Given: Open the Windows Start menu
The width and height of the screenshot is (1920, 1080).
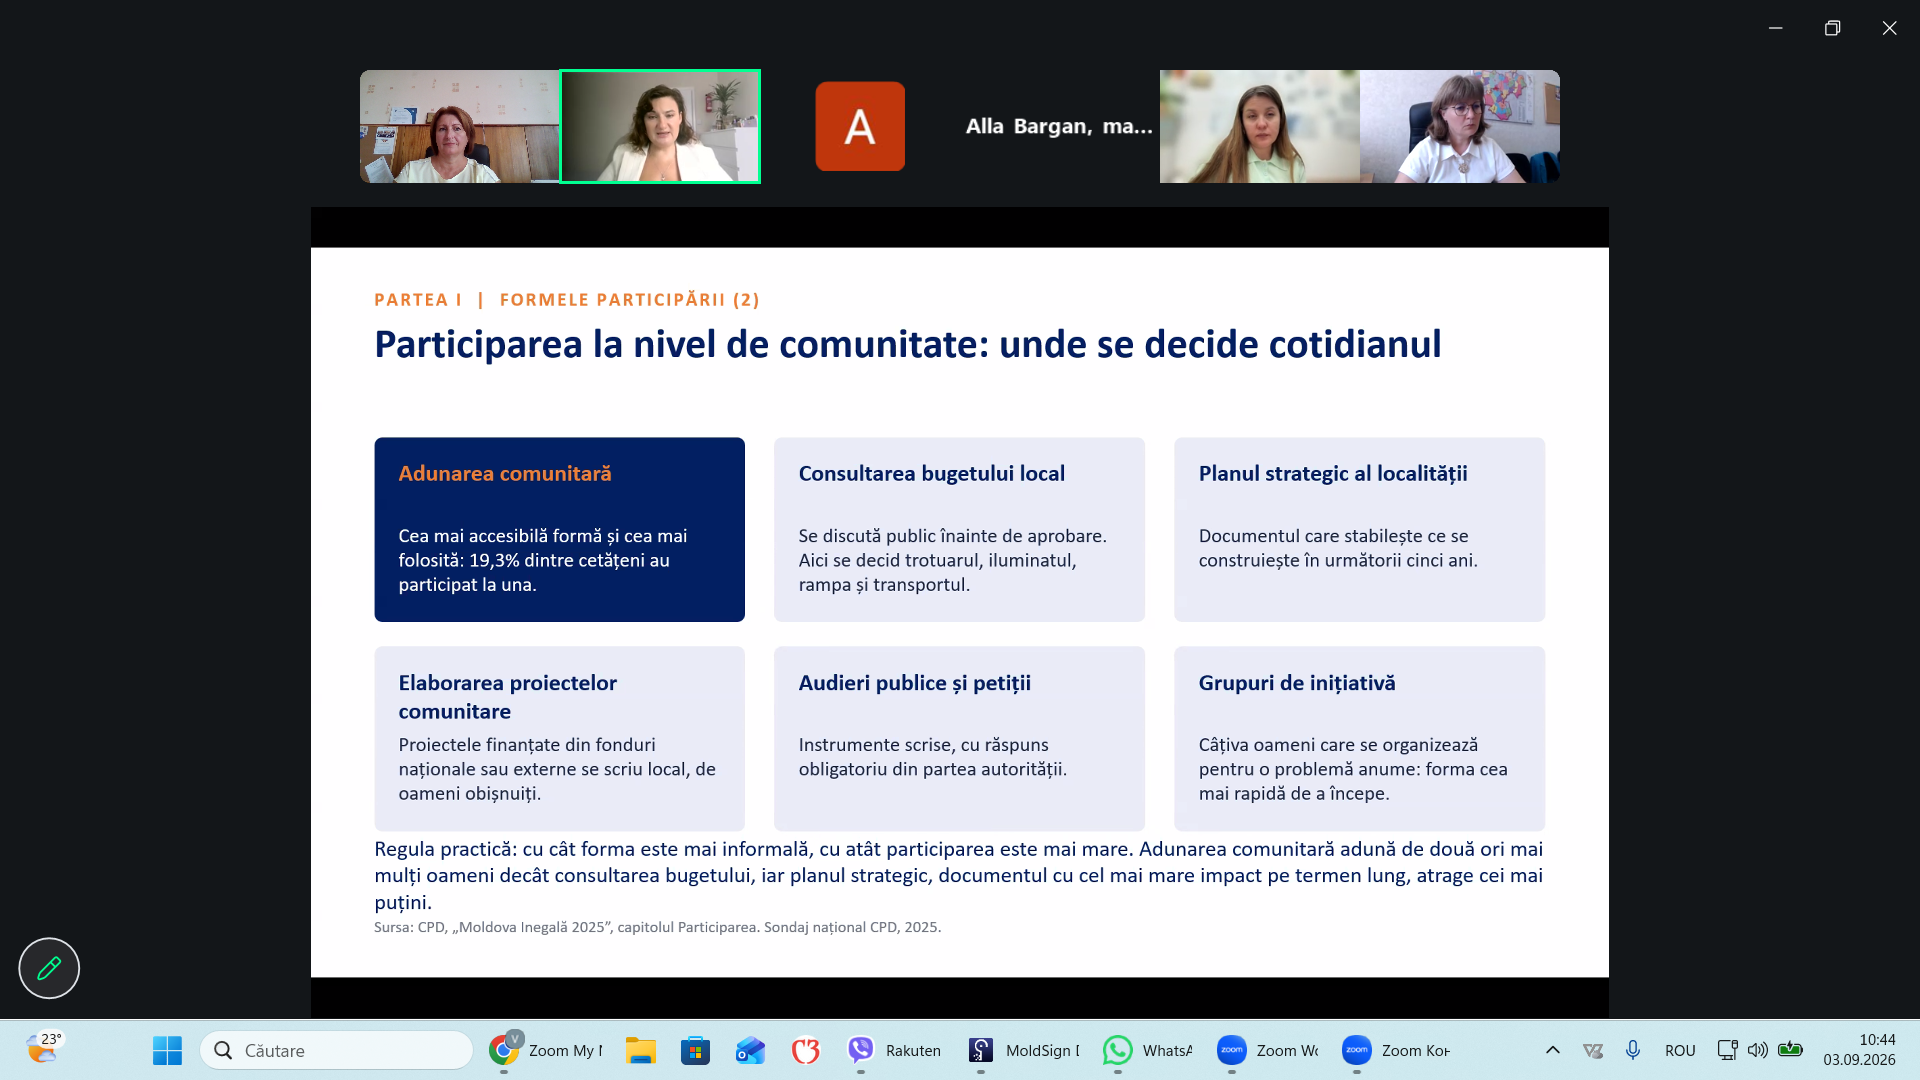Looking at the screenshot, I should click(167, 1050).
